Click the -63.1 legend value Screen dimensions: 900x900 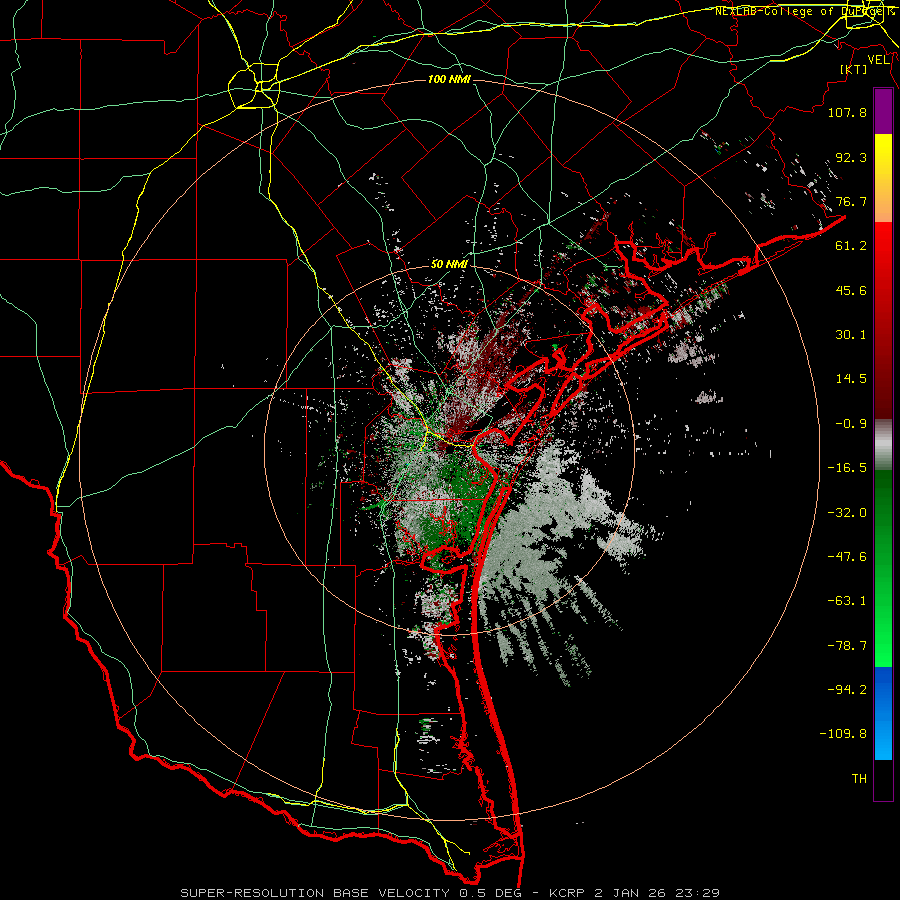[x=847, y=601]
